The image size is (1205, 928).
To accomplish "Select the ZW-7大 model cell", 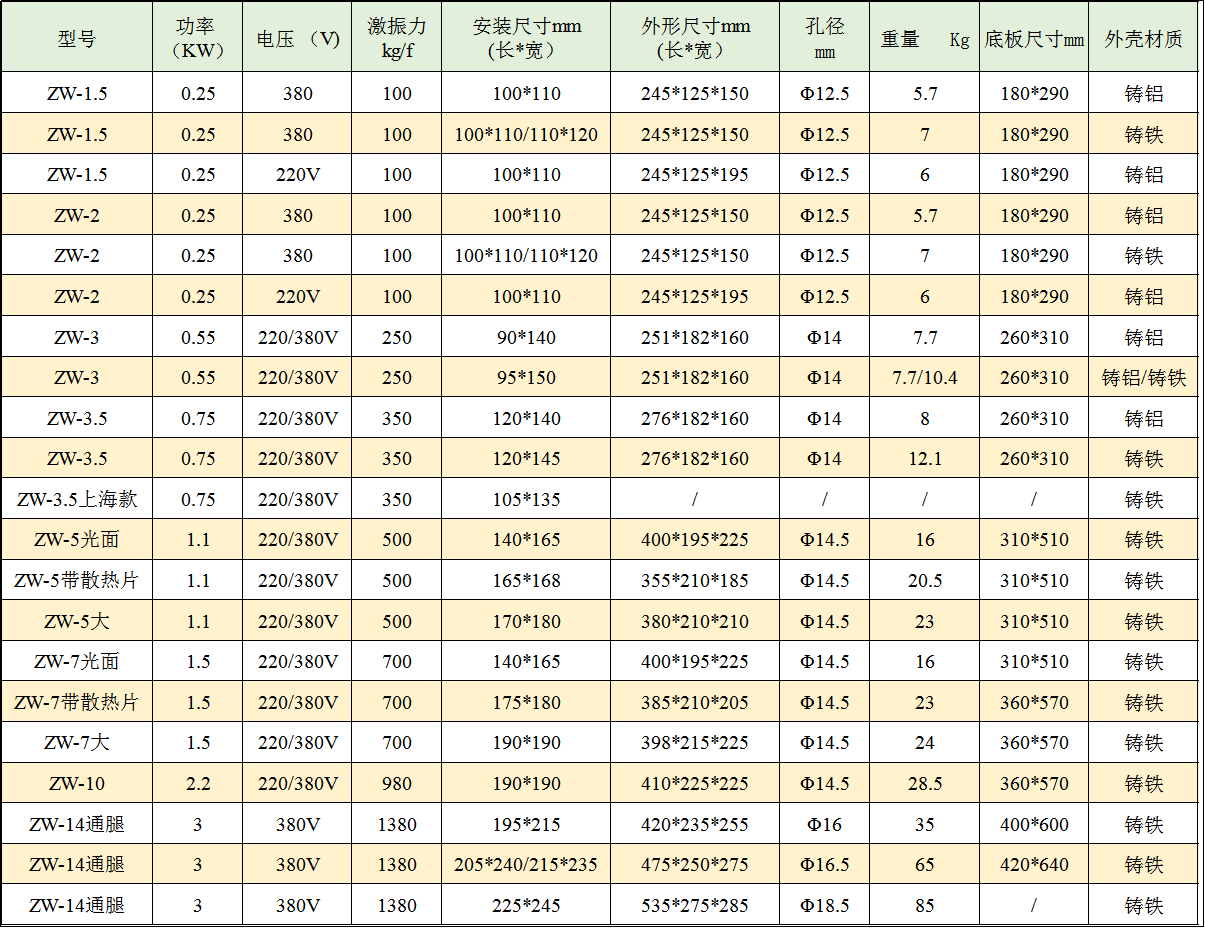I will (77, 742).
